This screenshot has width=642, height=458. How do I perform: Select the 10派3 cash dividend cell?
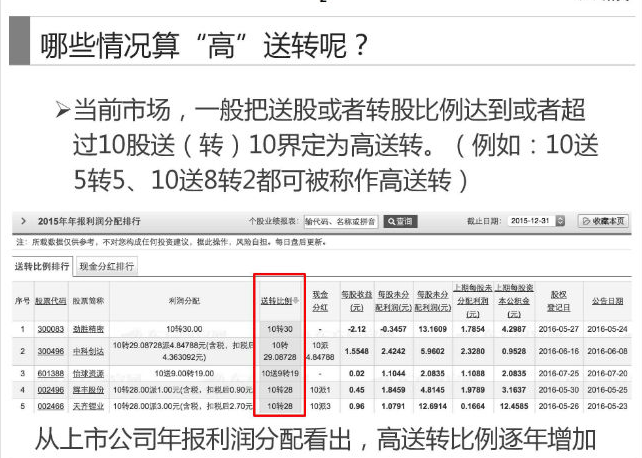pyautogui.click(x=320, y=406)
